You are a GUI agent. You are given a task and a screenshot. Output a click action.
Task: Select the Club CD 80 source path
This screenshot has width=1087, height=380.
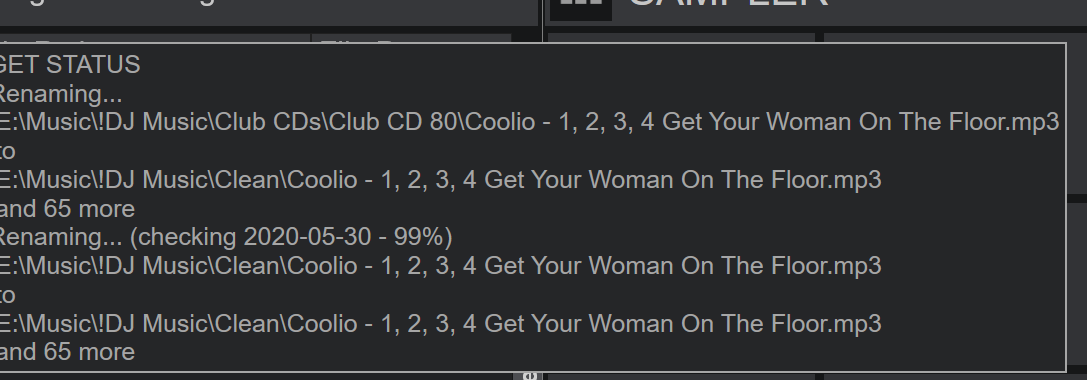click(530, 122)
